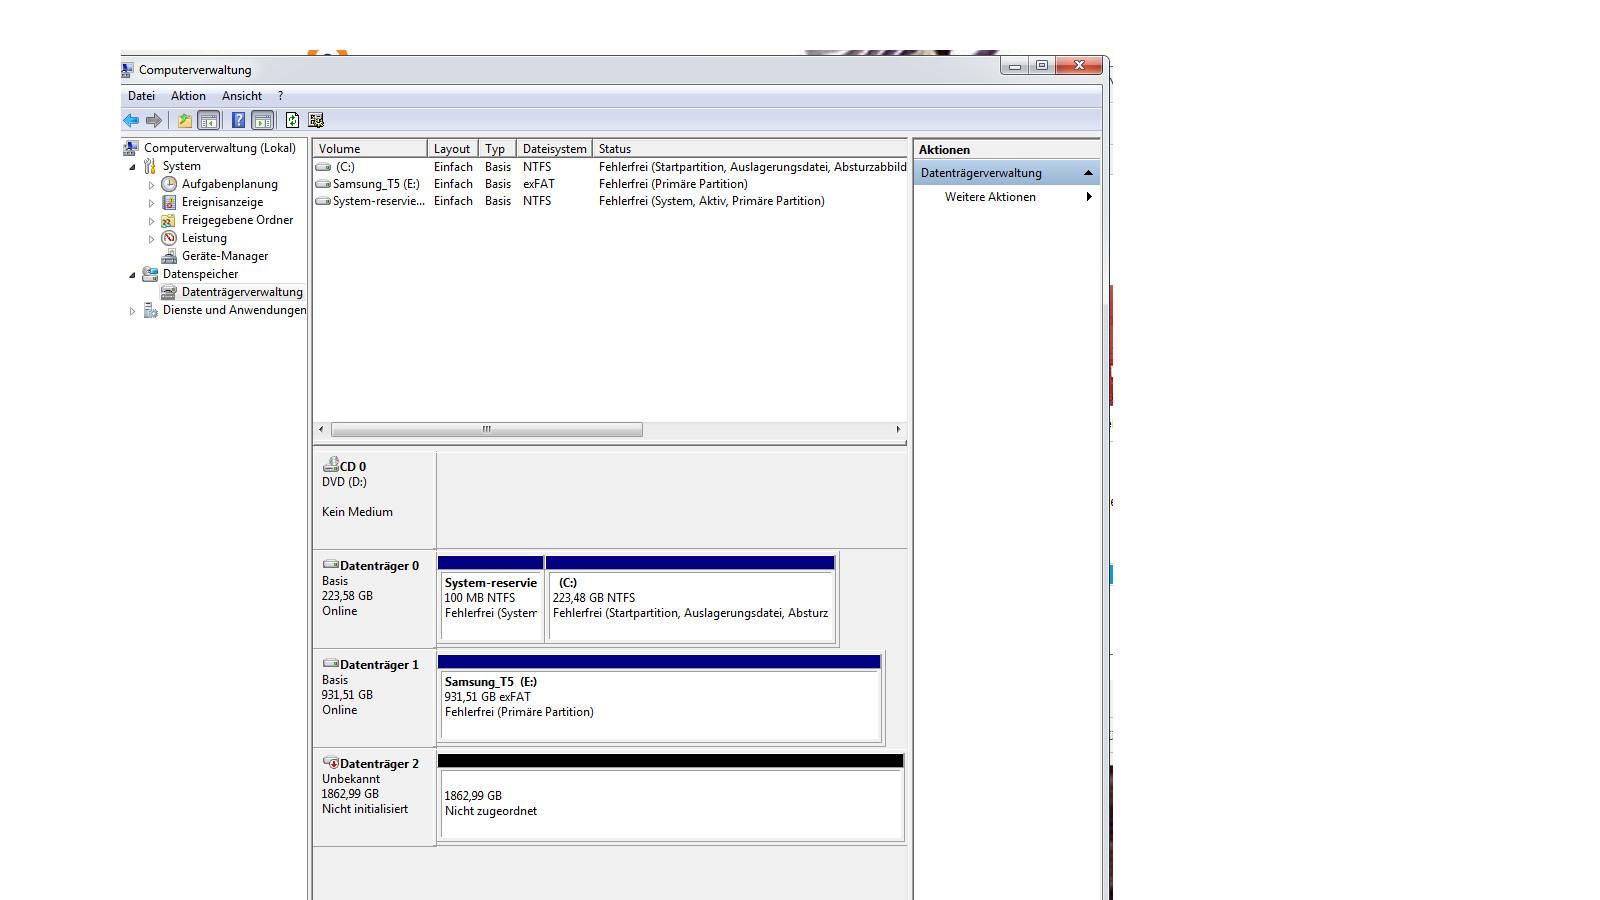Screen dimensions: 1600x900
Task: Collapse the Datenträgerverwaltung actions section
Action: pyautogui.click(x=1088, y=173)
